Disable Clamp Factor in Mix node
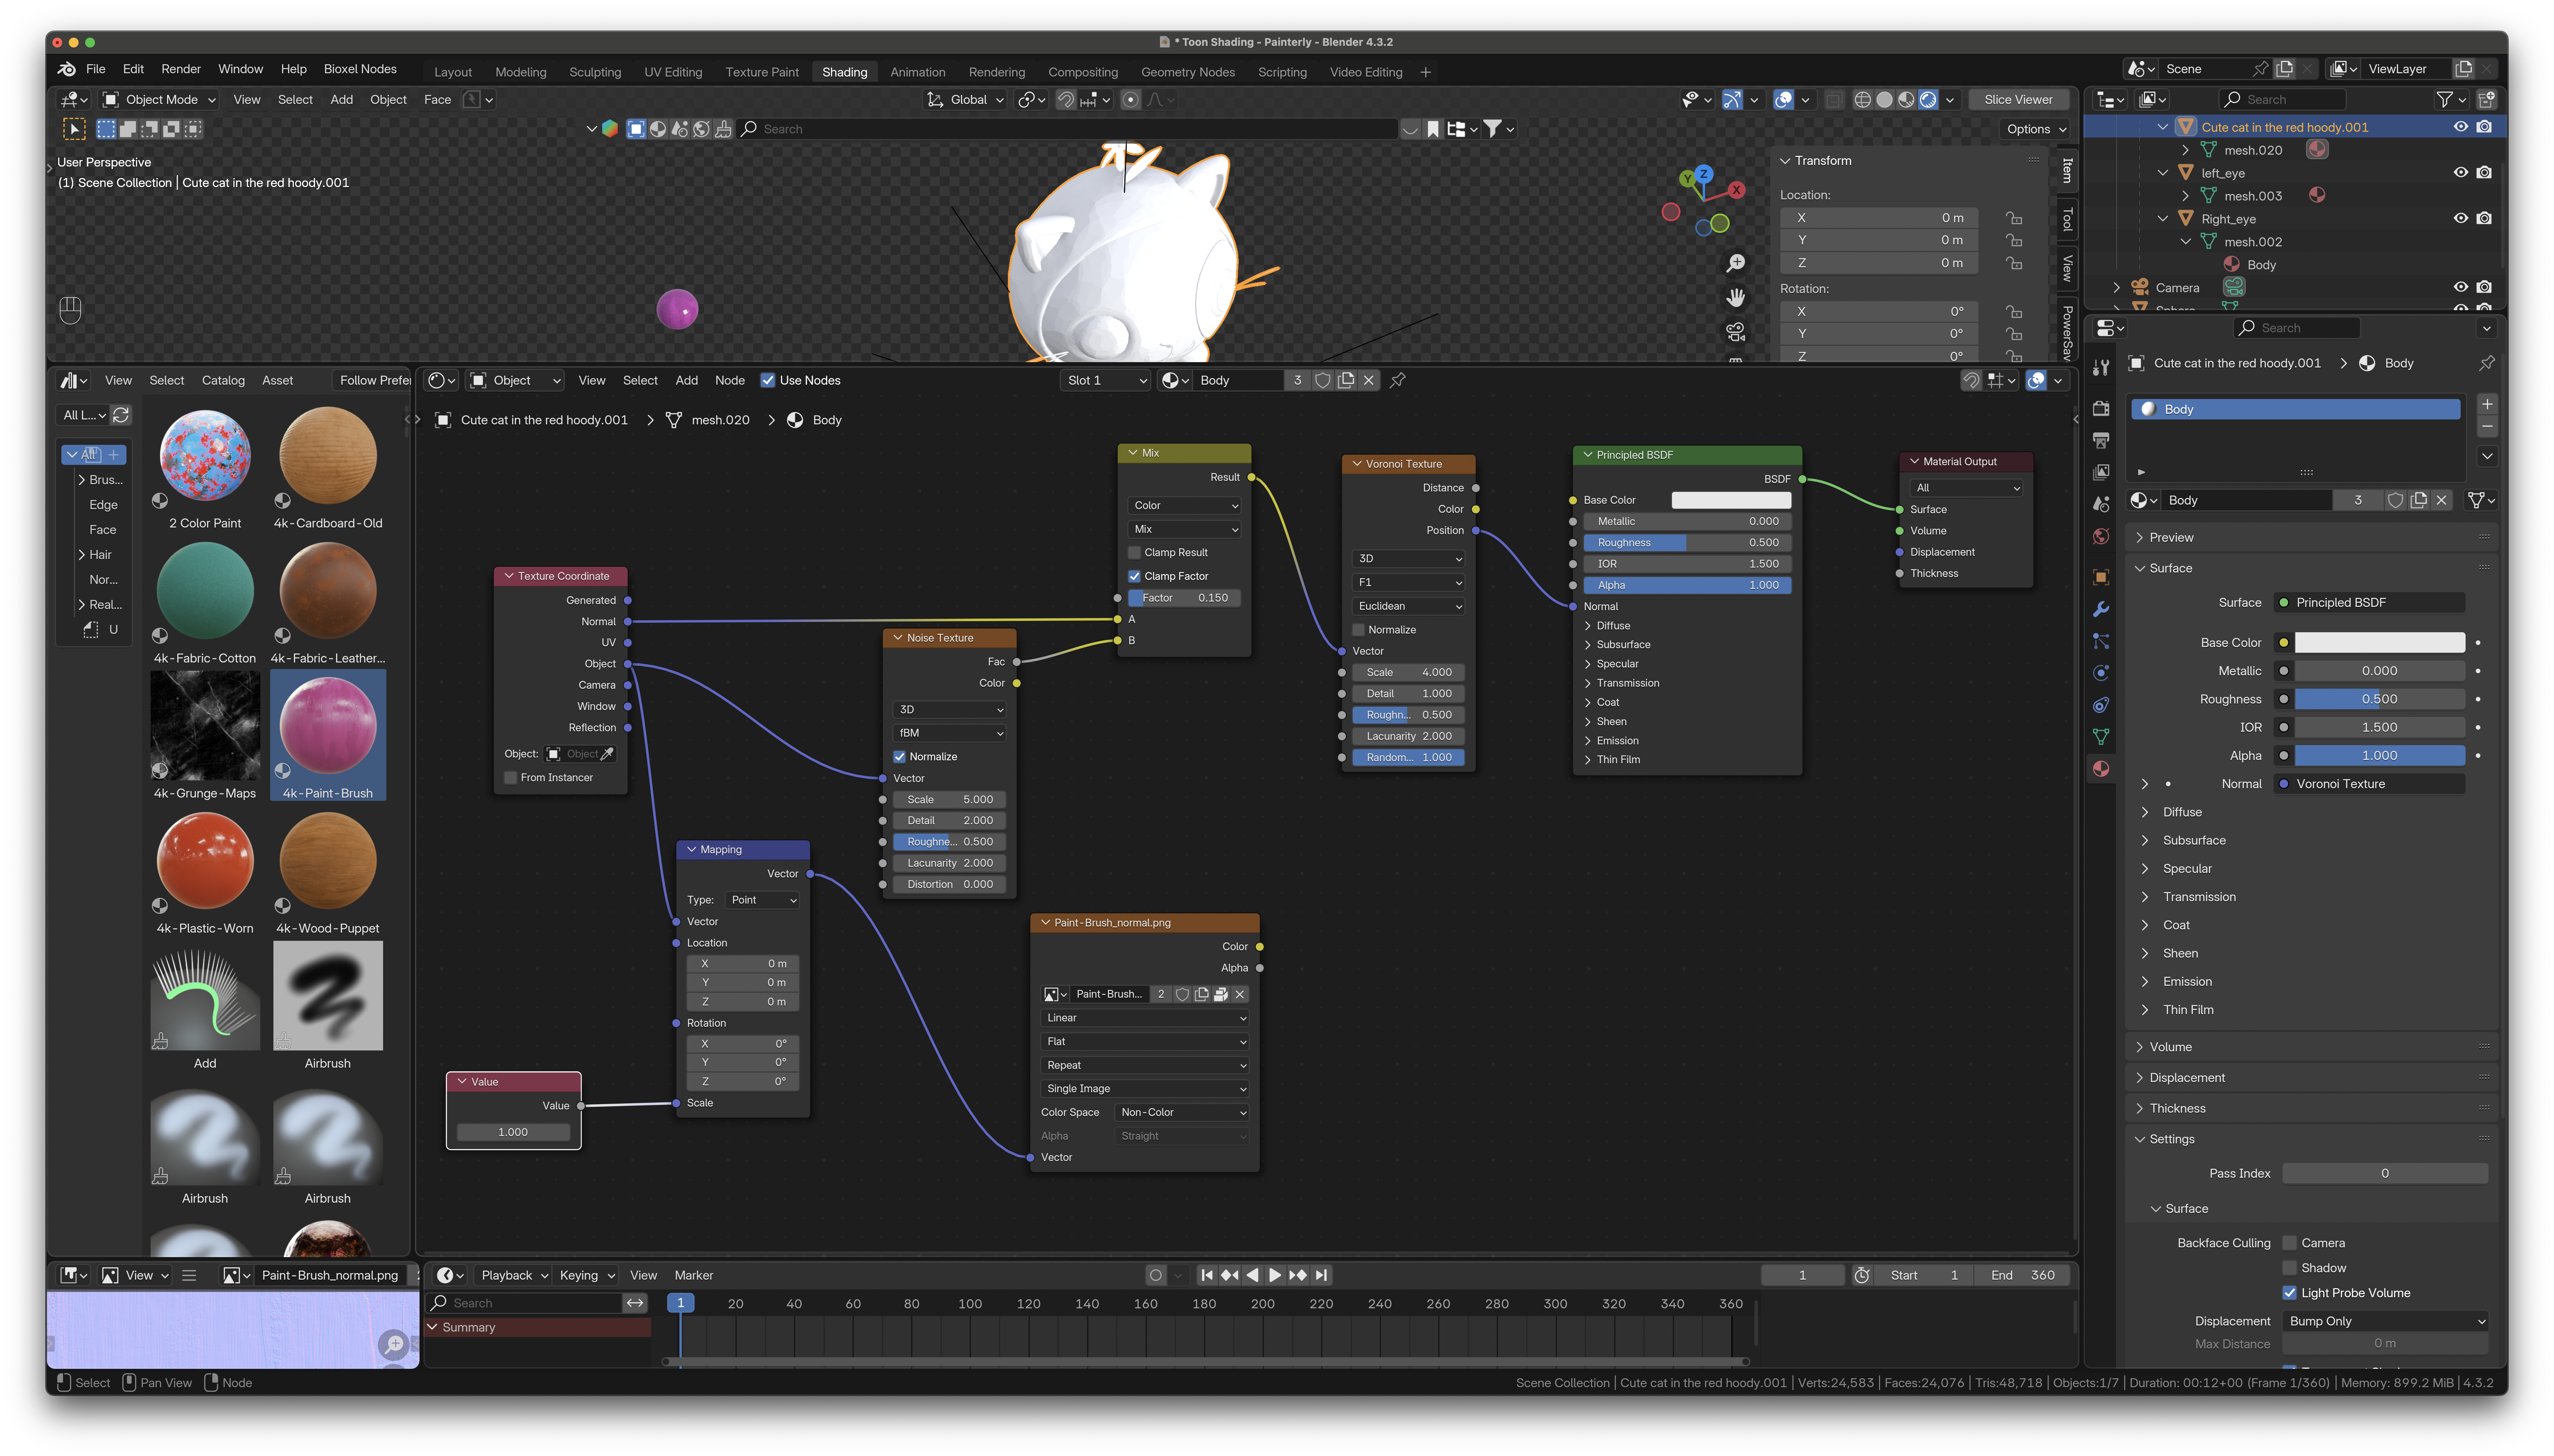 coord(1134,576)
